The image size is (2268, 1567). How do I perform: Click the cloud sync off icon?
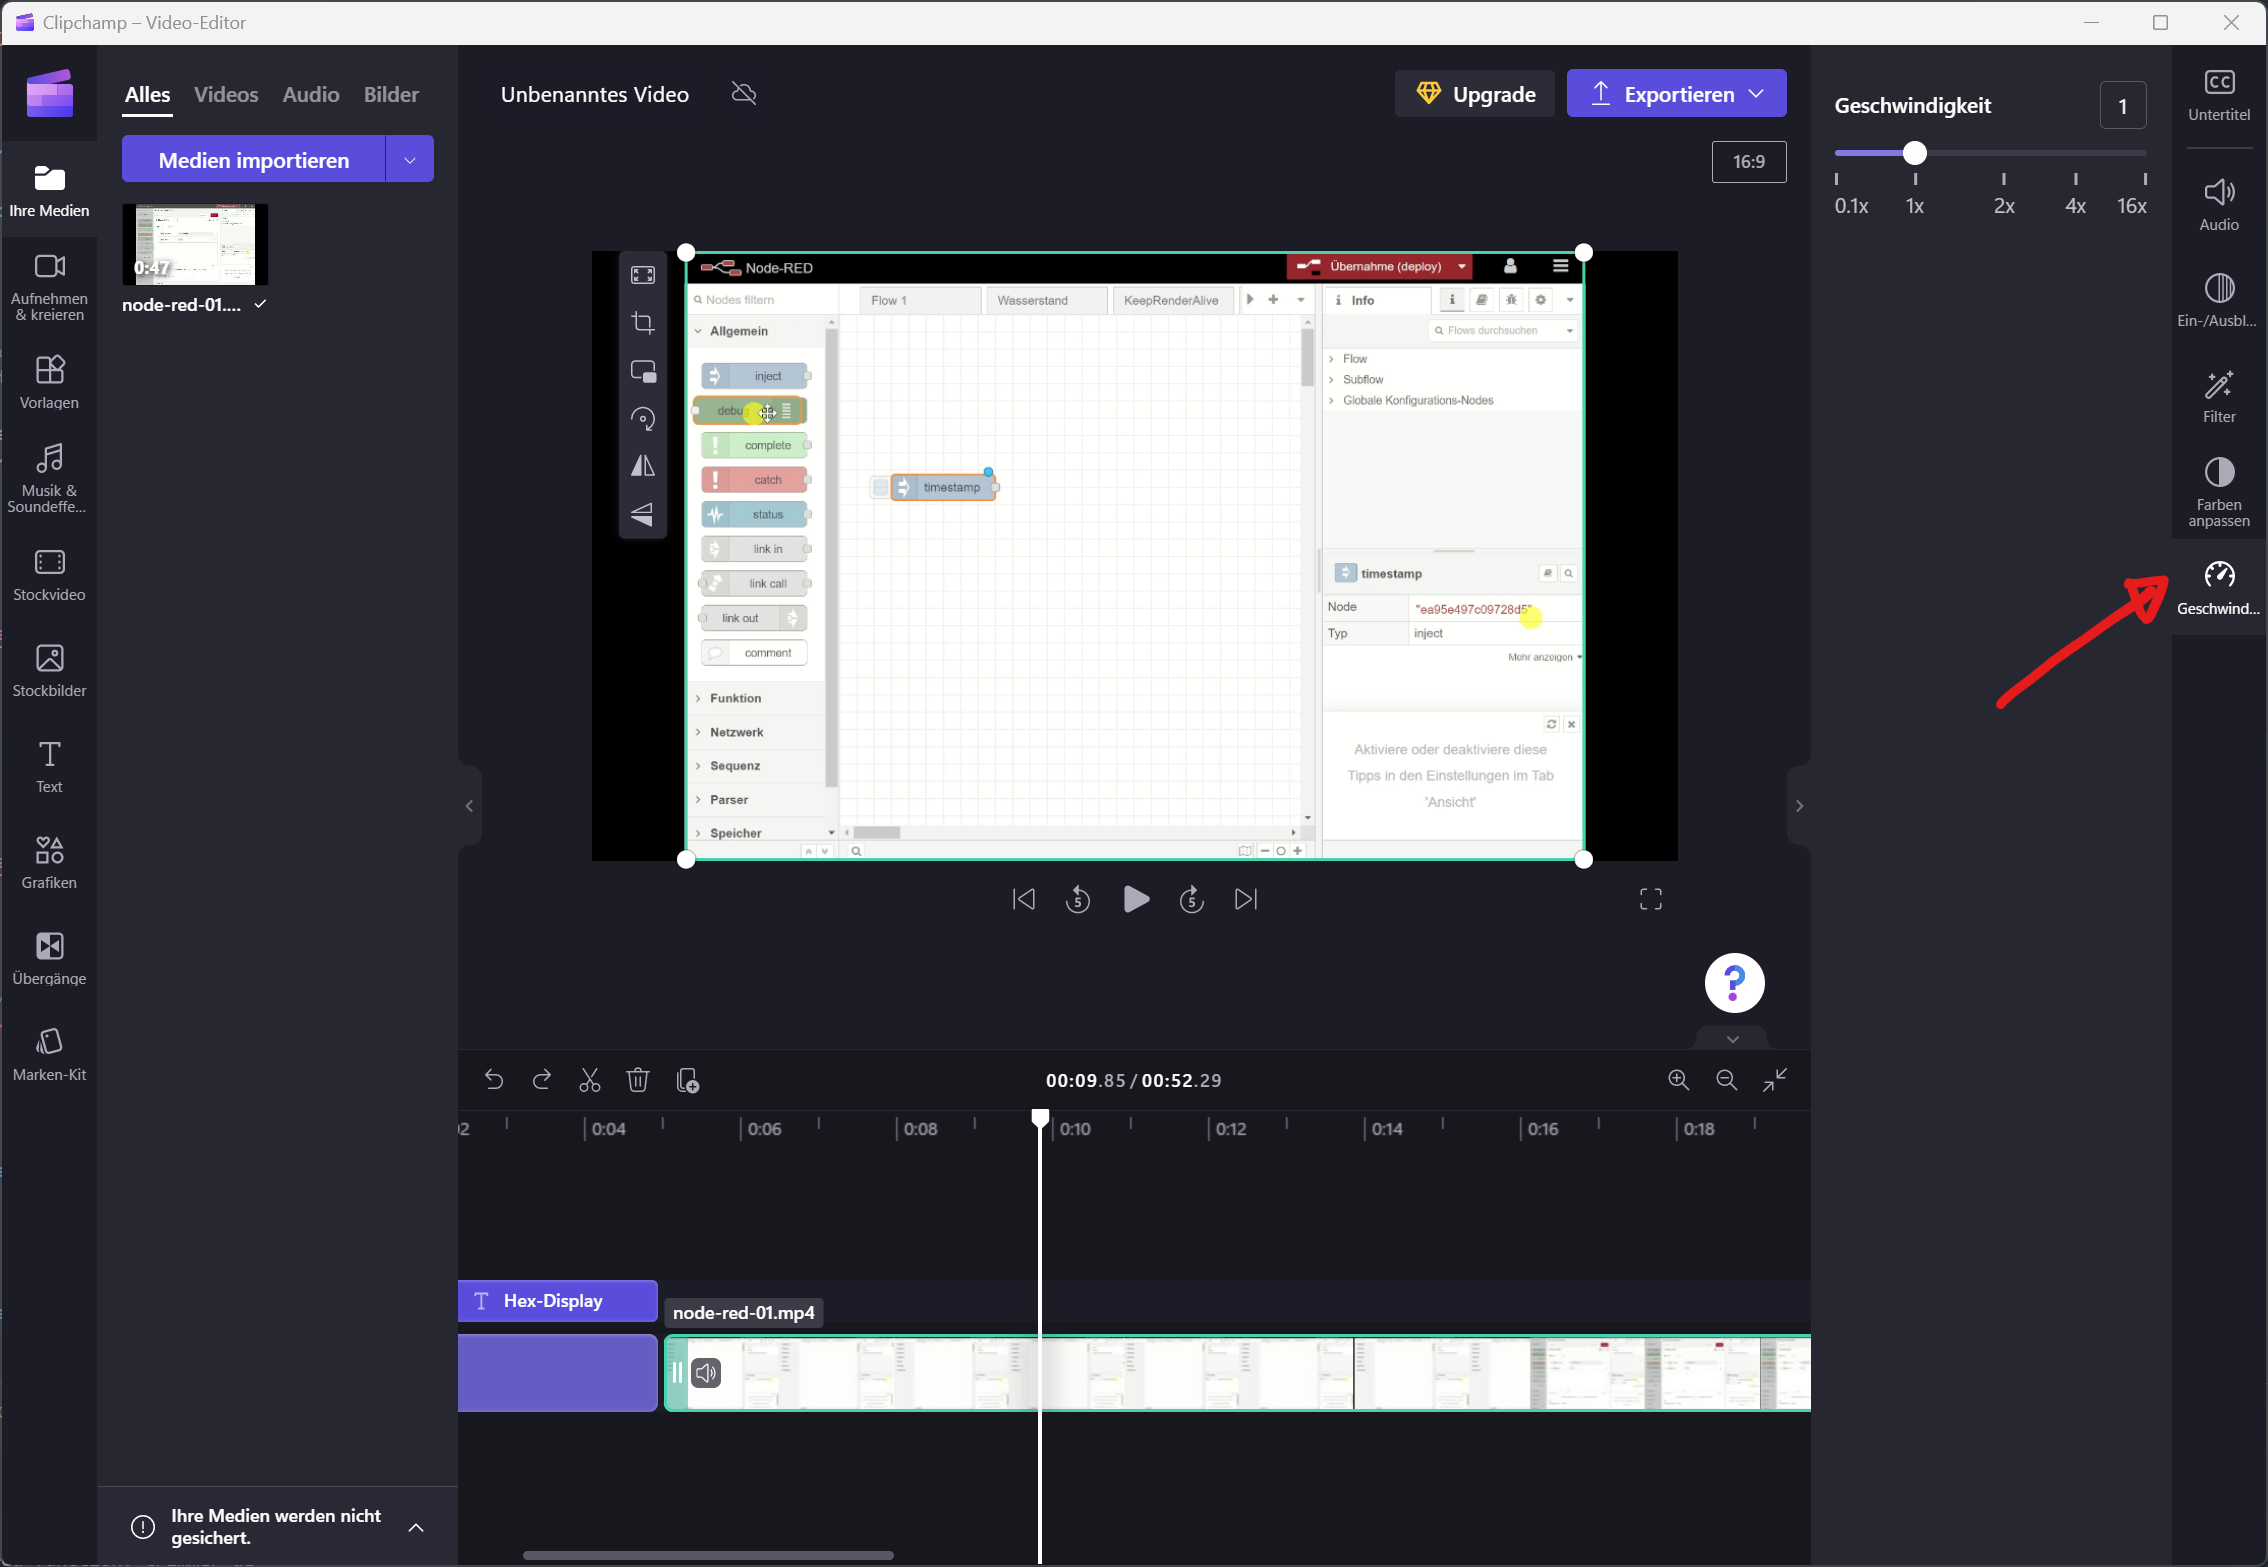click(x=744, y=94)
